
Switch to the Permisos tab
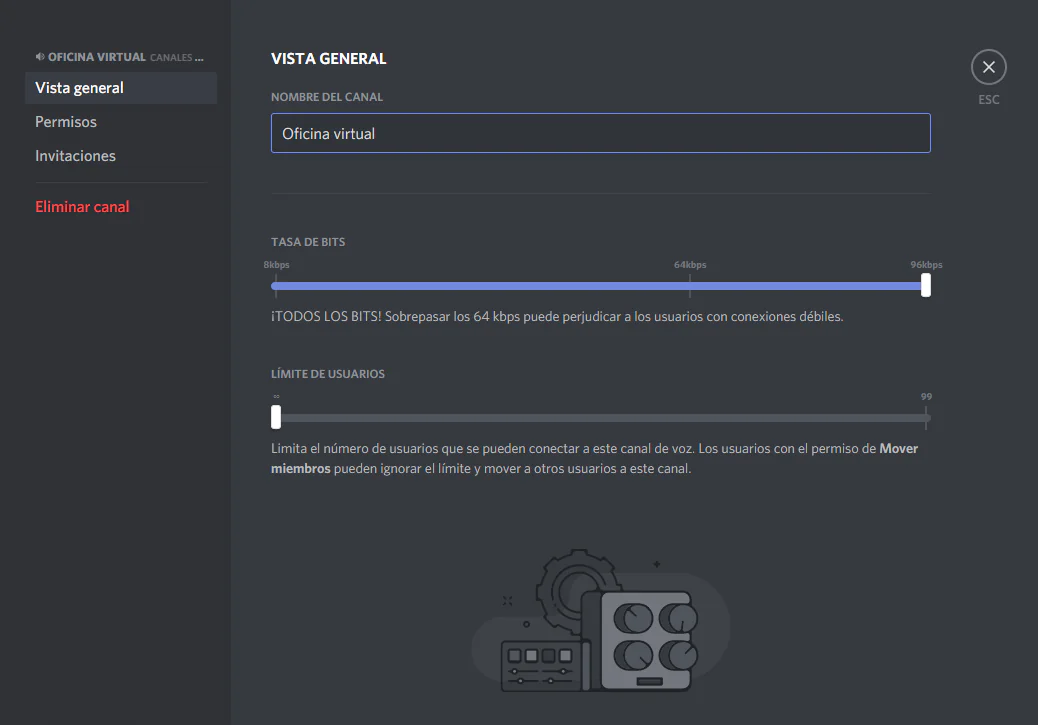(65, 121)
